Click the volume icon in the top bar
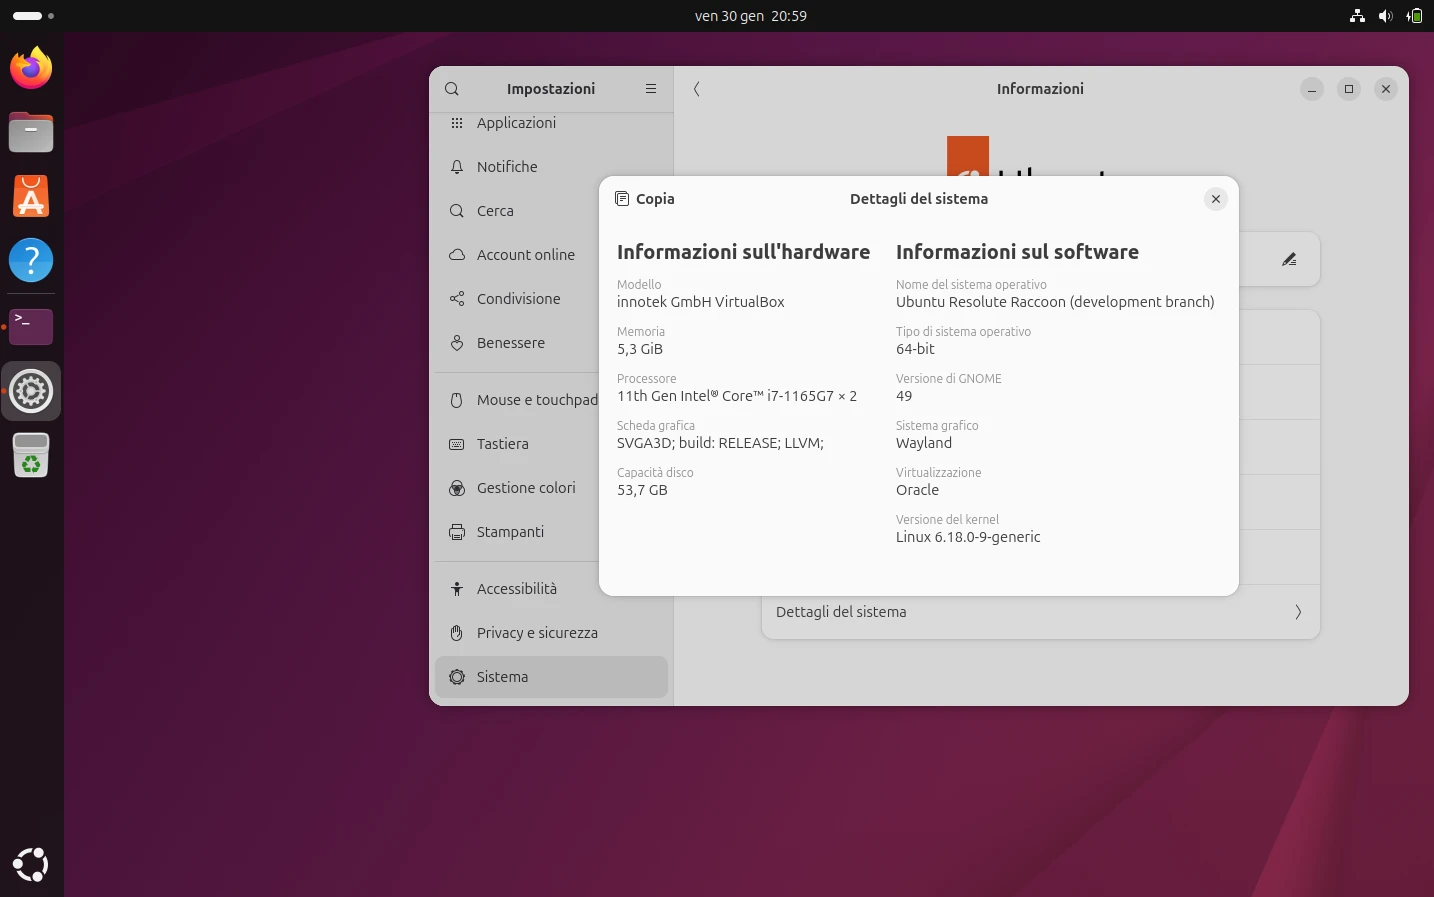Screen dimensions: 1434x897 coord(1385,15)
